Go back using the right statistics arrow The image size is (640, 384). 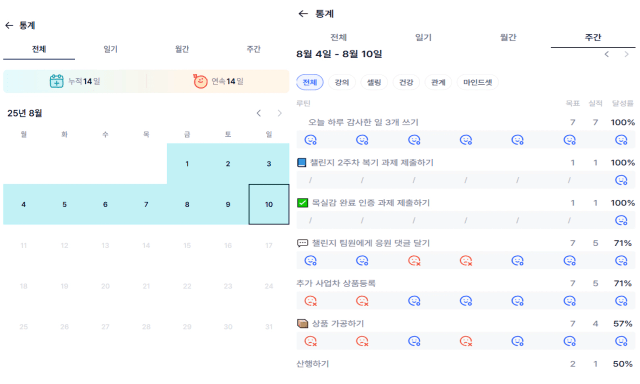303,14
